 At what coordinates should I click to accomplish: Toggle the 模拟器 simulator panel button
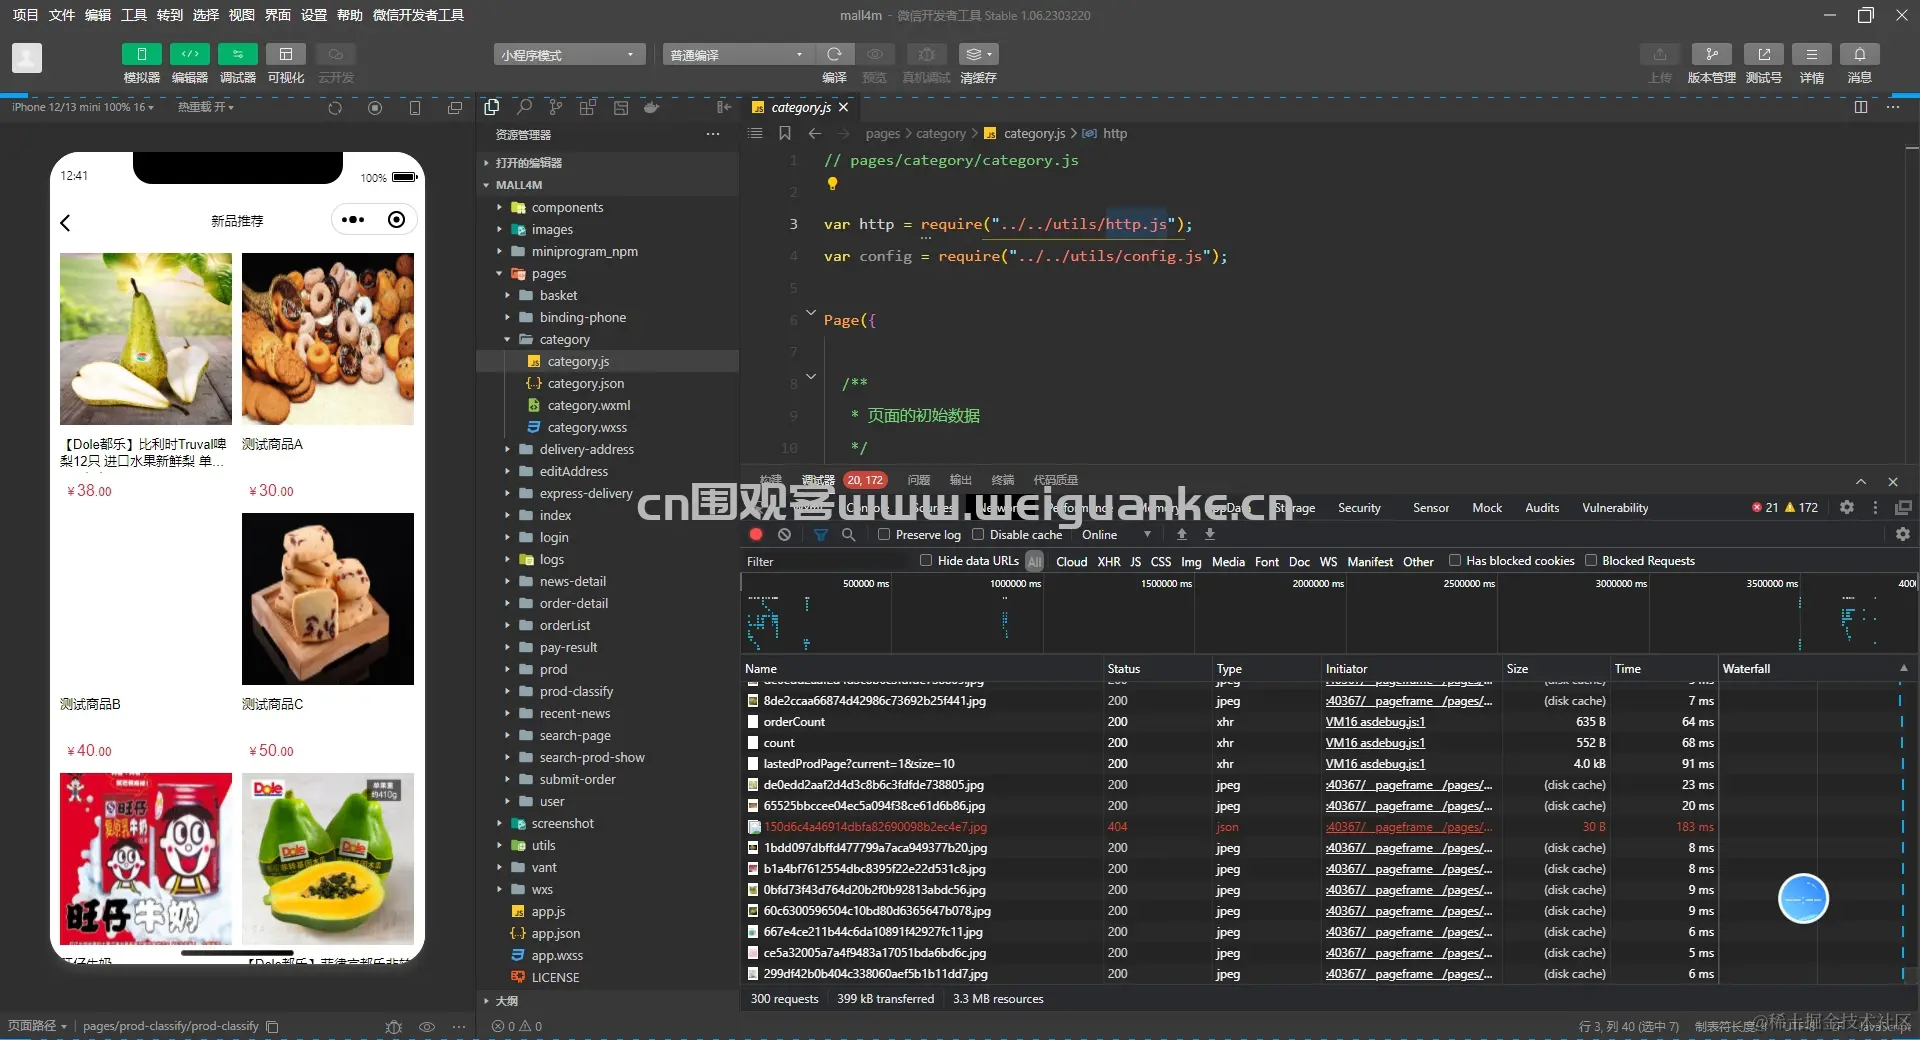(x=141, y=54)
